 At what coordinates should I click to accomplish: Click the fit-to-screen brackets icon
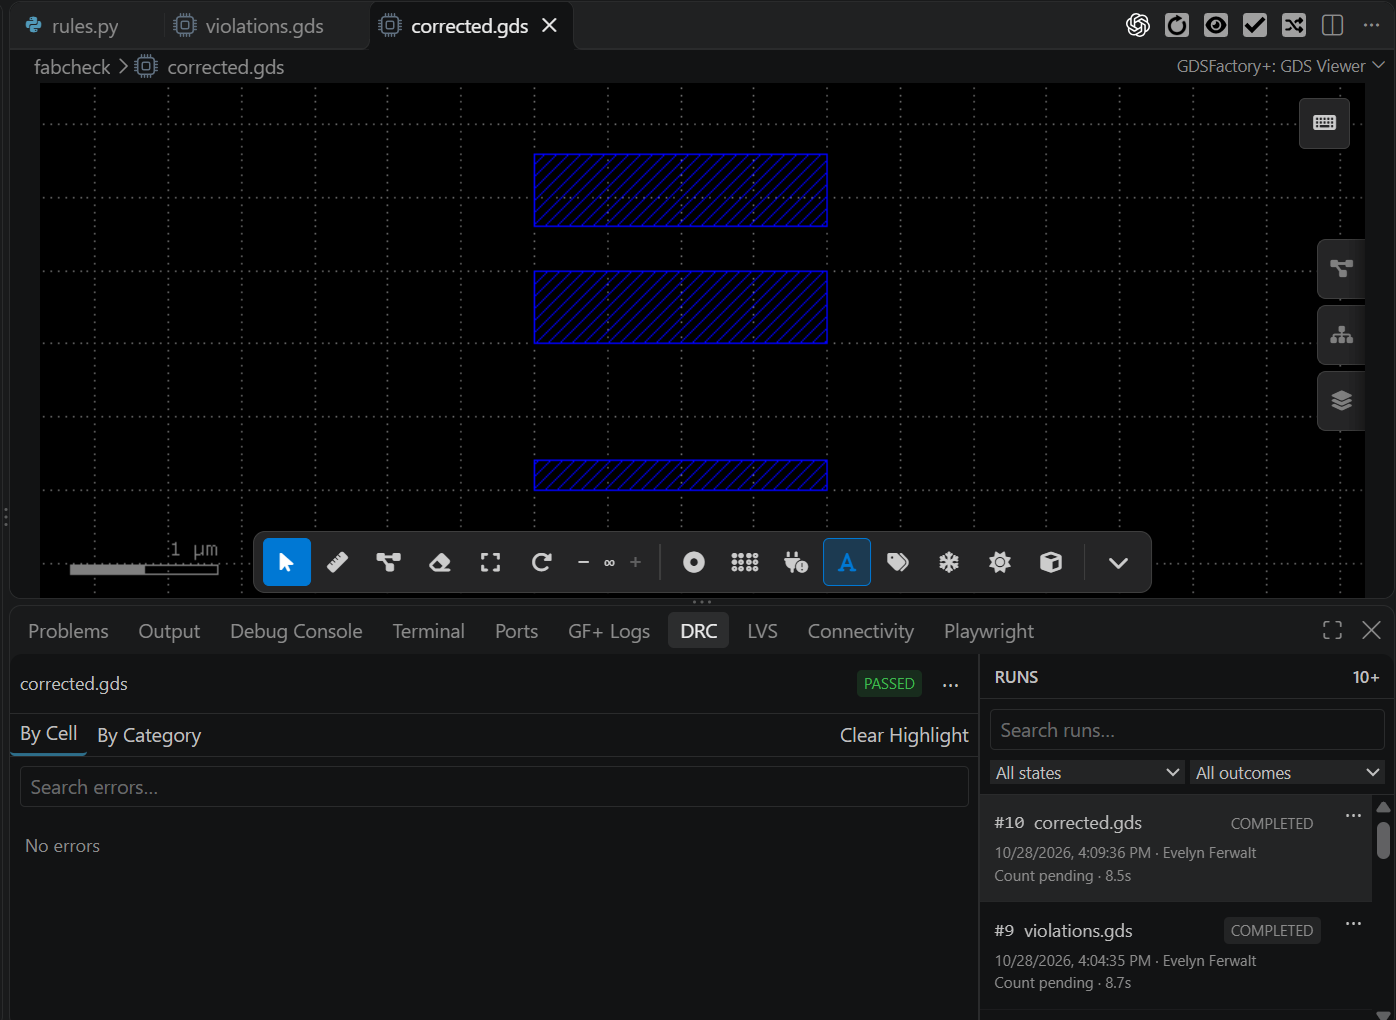click(x=491, y=562)
